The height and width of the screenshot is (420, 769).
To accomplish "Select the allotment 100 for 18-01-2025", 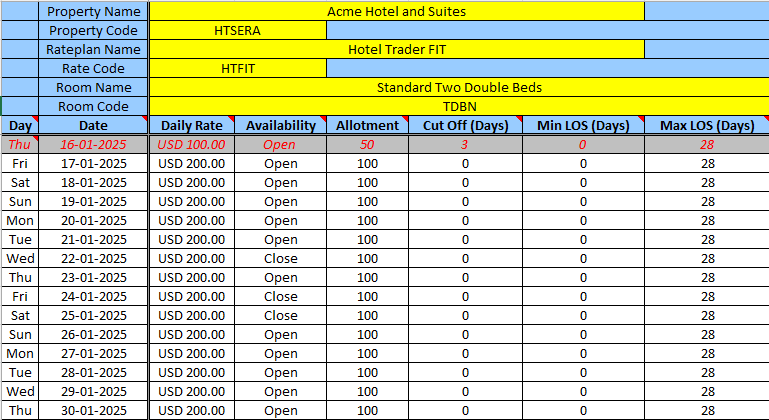I will point(367,183).
